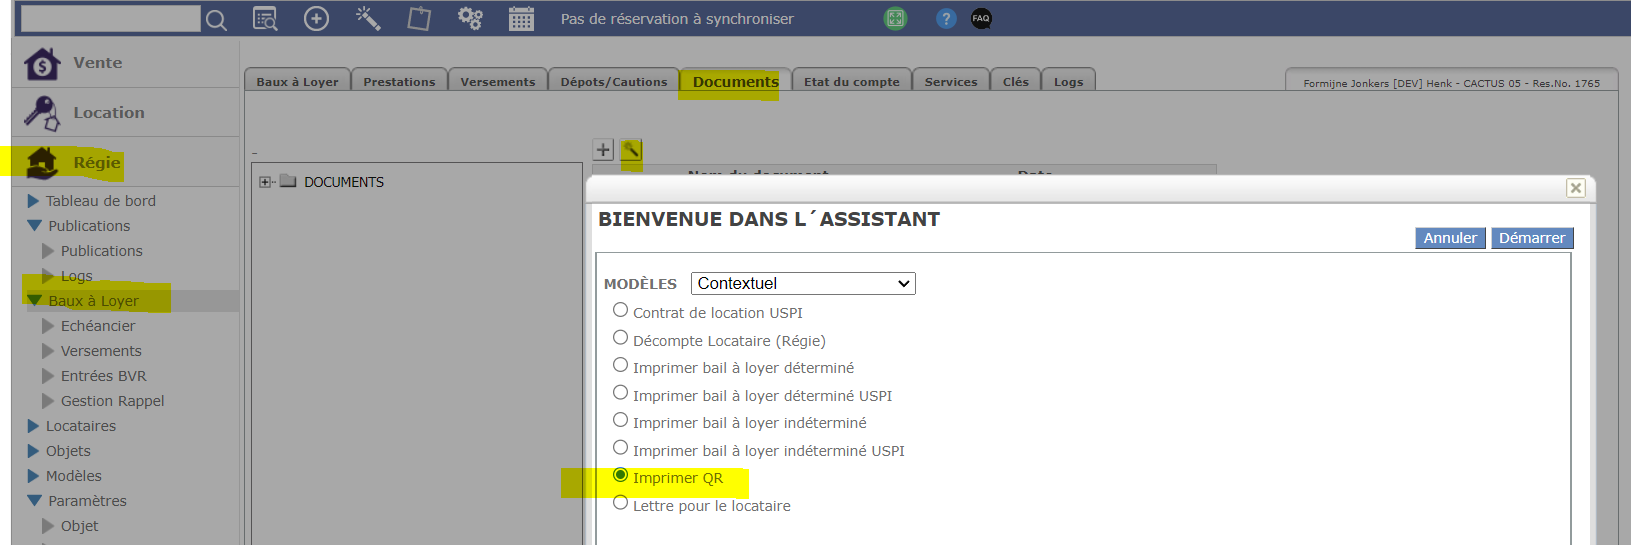Click the Annuler button
This screenshot has width=1631, height=545.
[x=1449, y=238]
